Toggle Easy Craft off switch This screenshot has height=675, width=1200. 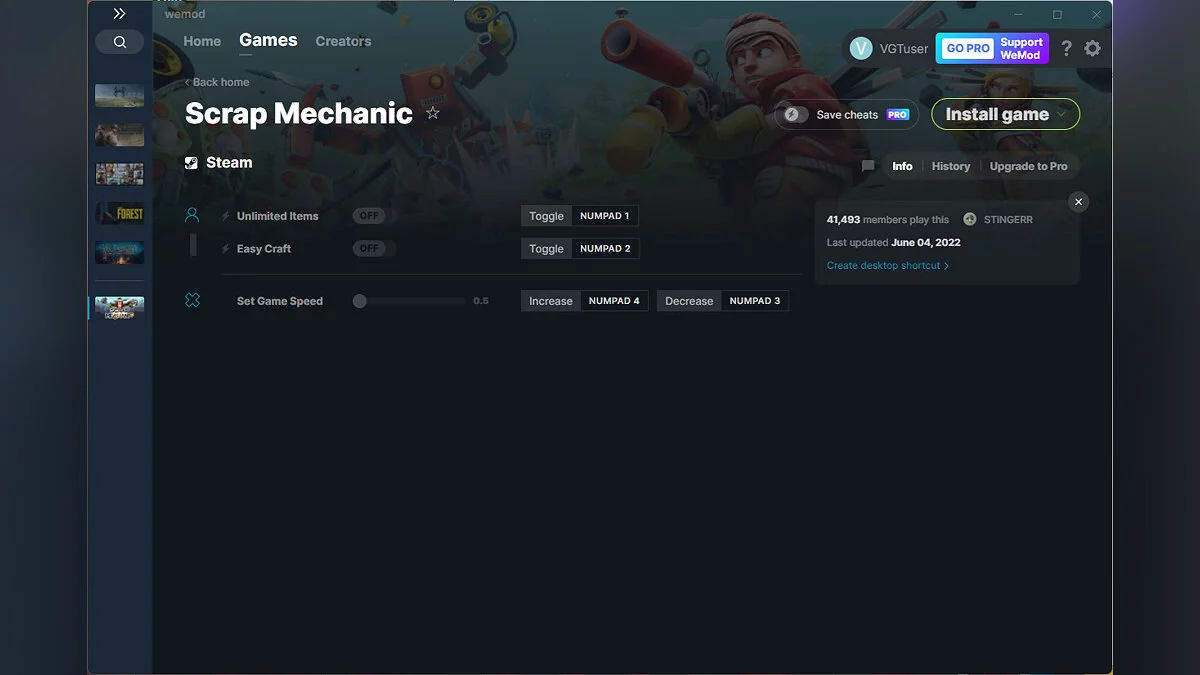[x=370, y=248]
